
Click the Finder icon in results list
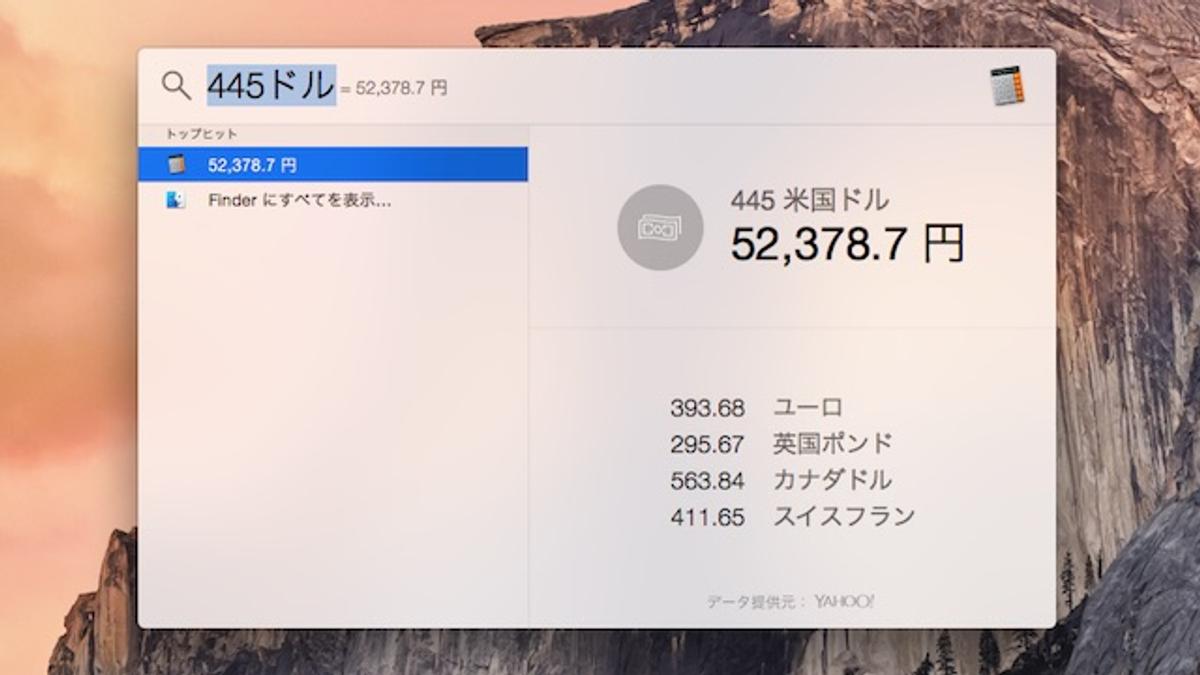177,200
